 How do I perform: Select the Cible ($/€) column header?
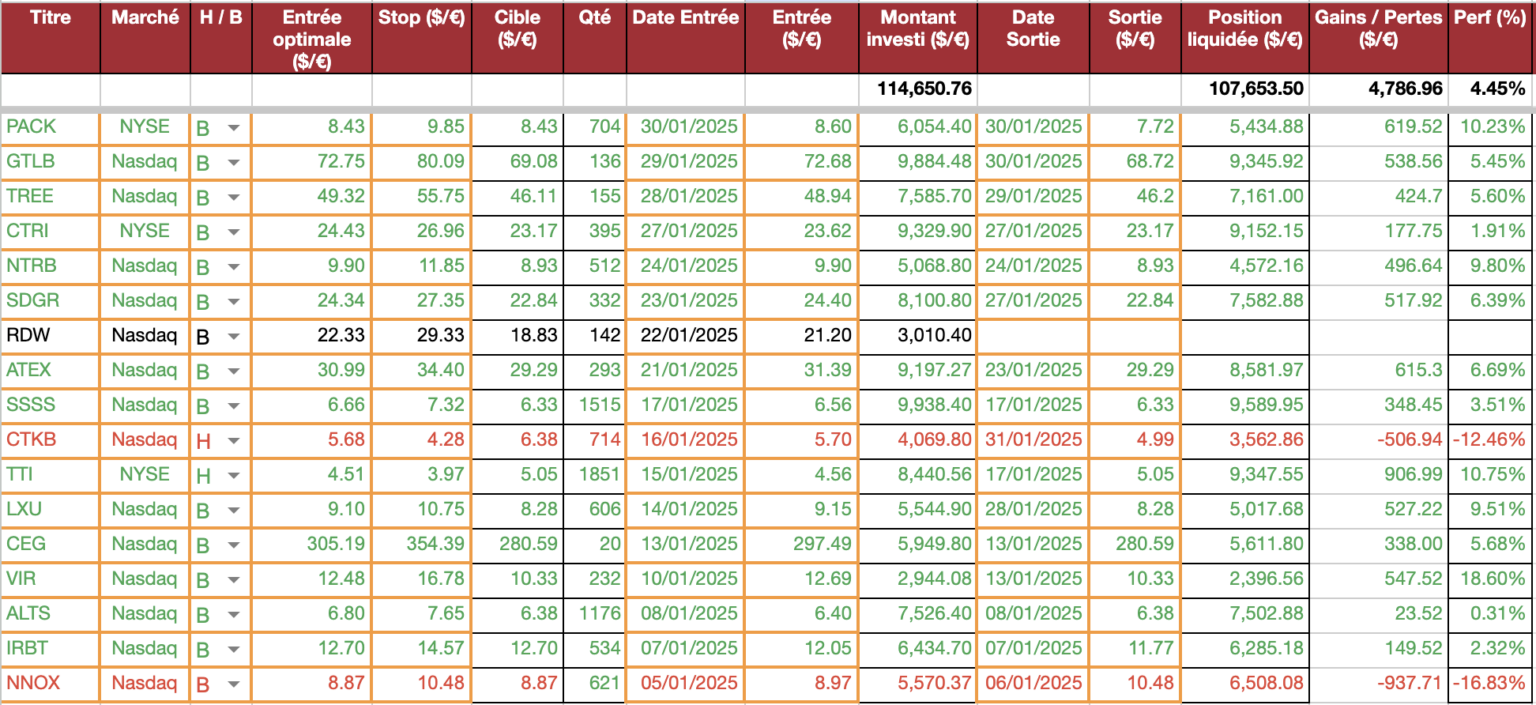(x=517, y=37)
